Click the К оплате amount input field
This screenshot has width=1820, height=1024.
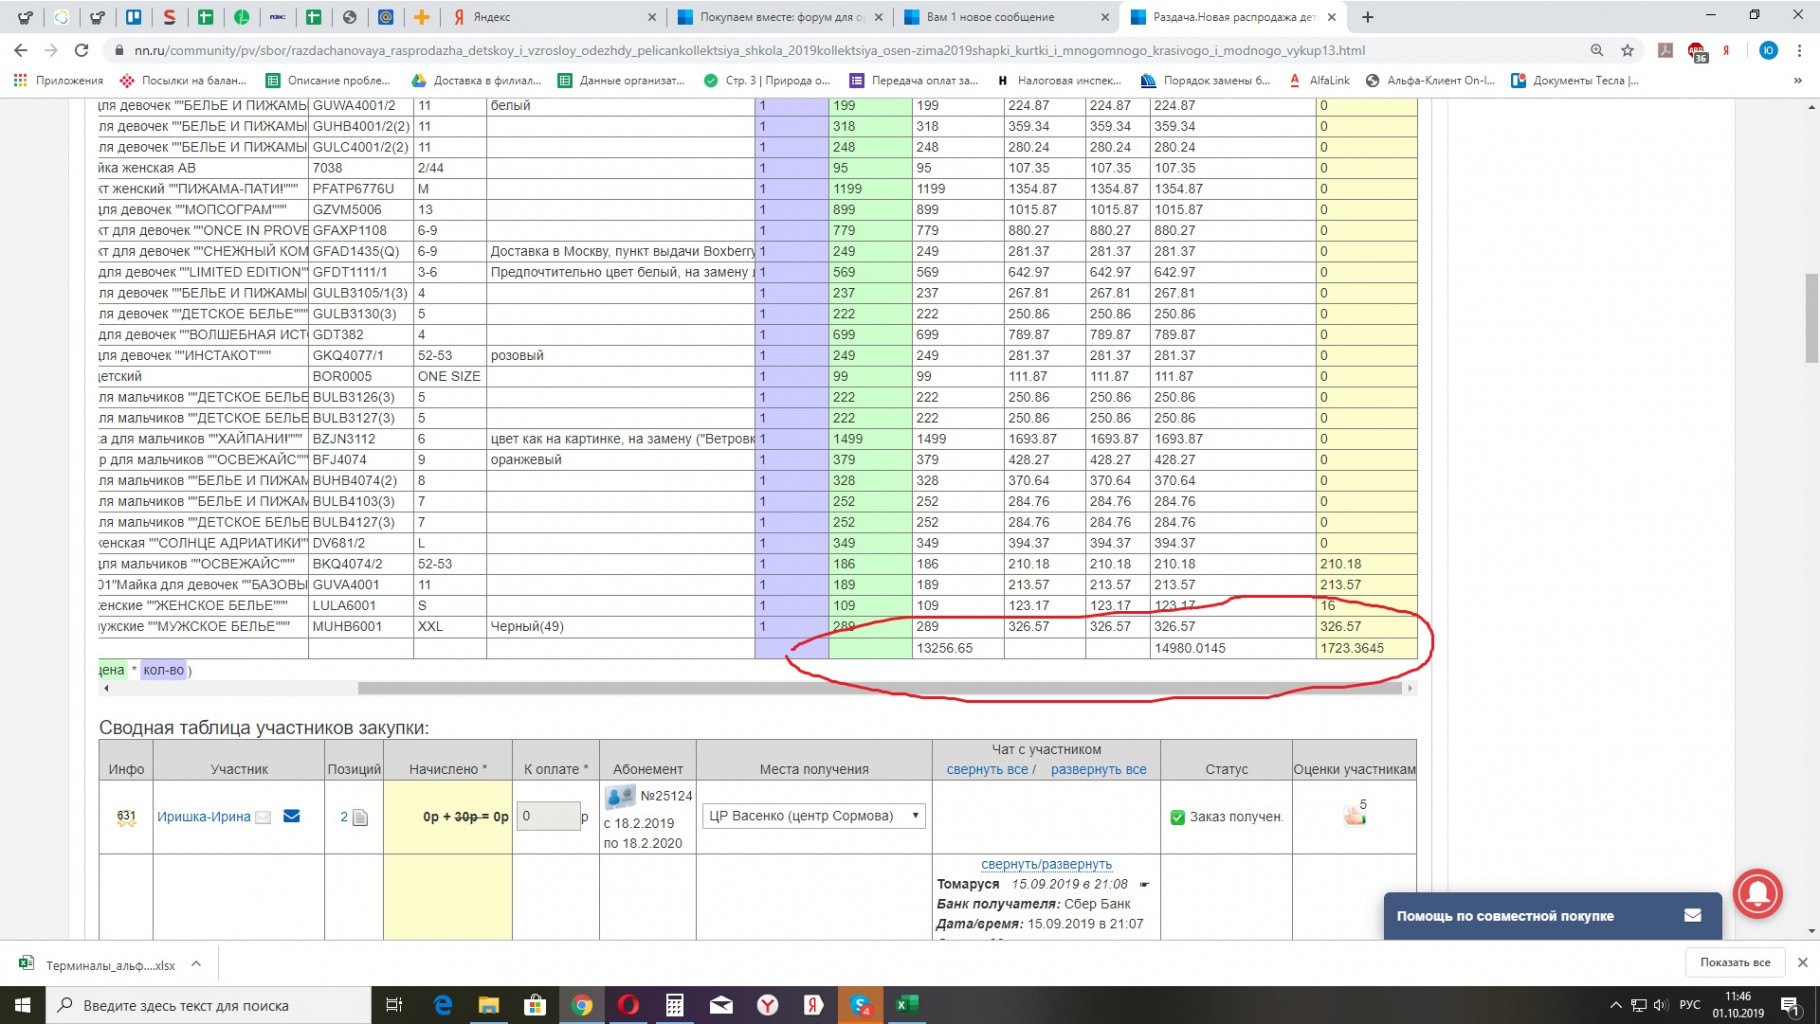547,816
